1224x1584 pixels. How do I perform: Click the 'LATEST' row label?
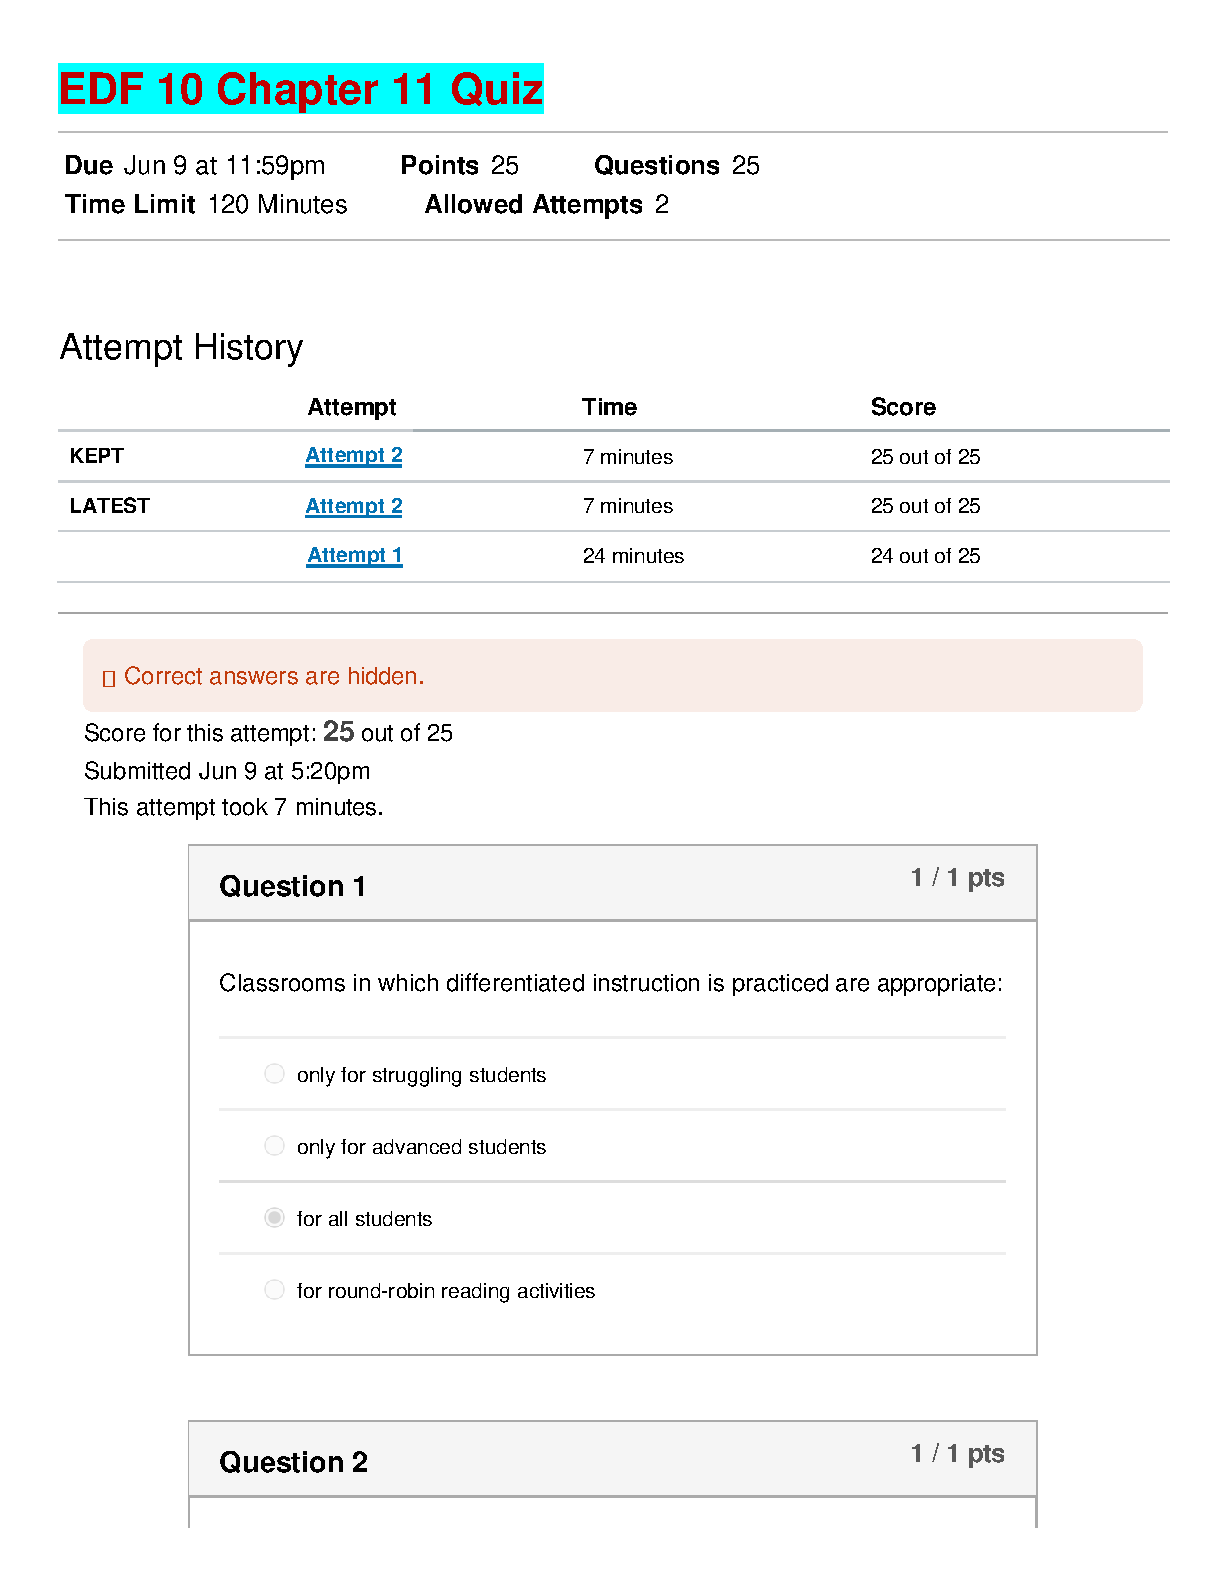pos(110,506)
